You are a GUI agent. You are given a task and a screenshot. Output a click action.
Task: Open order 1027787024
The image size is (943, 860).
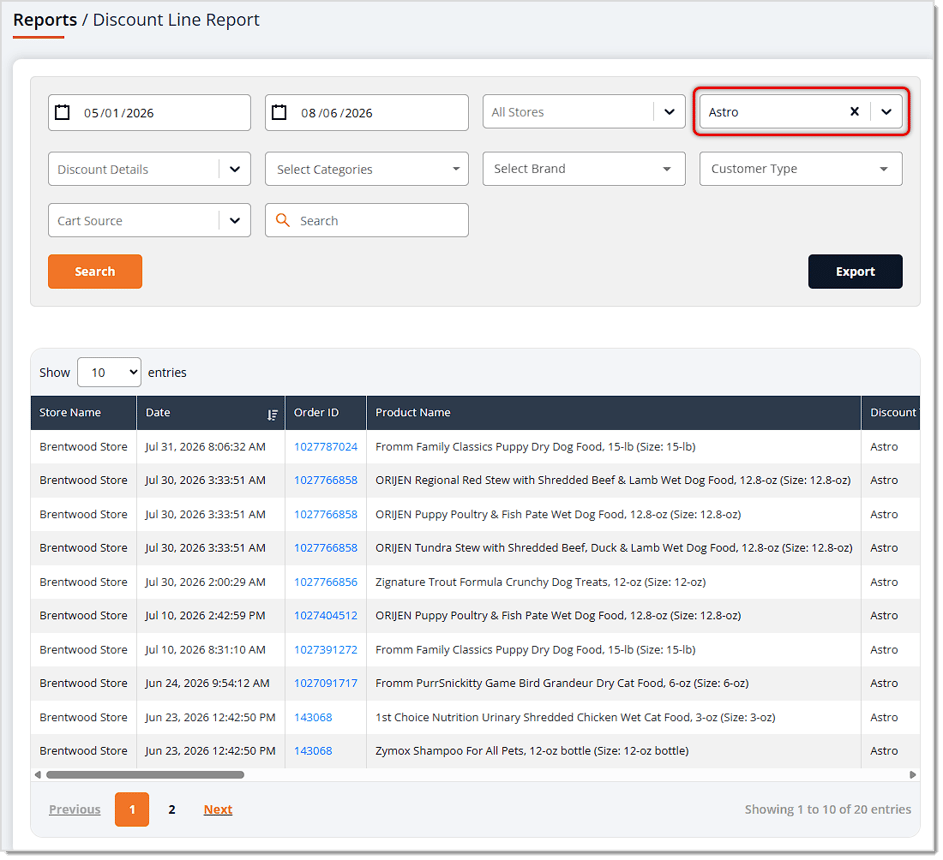[x=325, y=447]
